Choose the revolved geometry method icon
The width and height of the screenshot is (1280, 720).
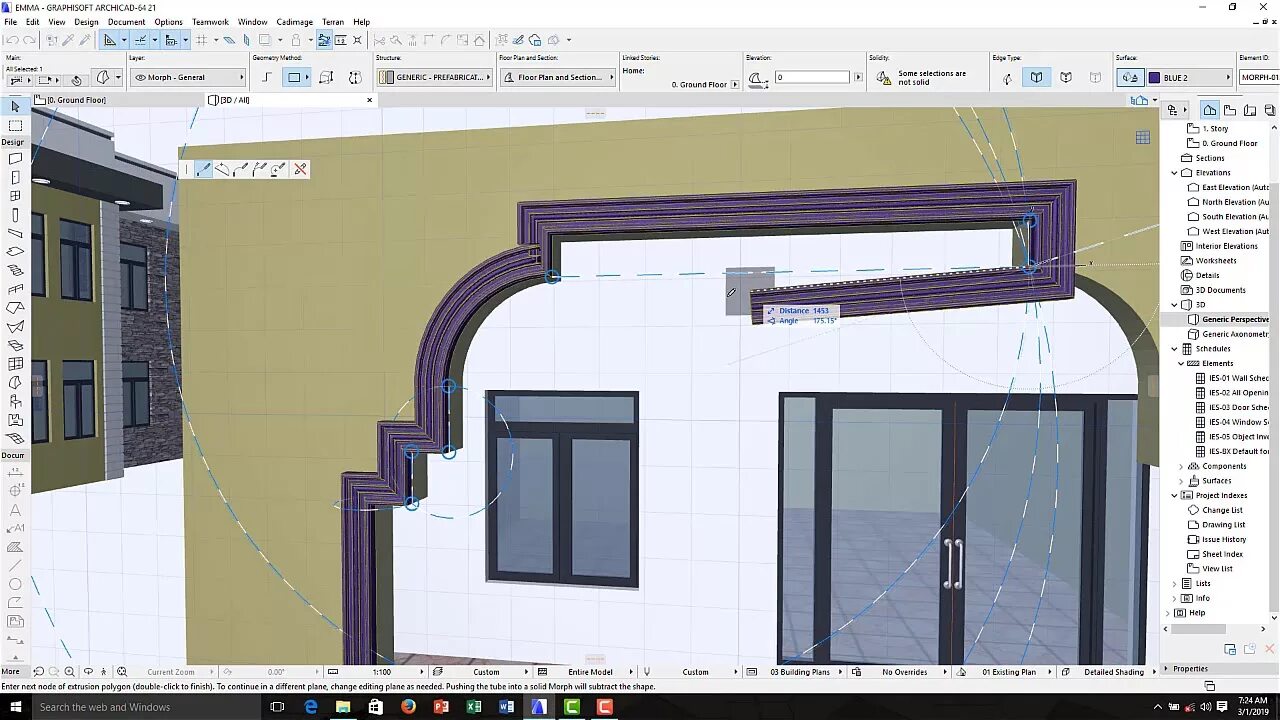(355, 77)
